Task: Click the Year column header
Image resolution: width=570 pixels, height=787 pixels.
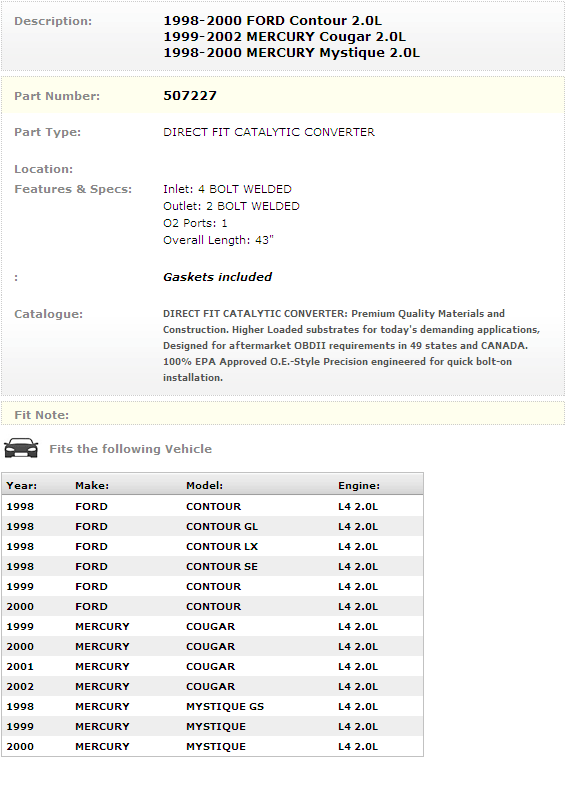Action: [x=22, y=485]
